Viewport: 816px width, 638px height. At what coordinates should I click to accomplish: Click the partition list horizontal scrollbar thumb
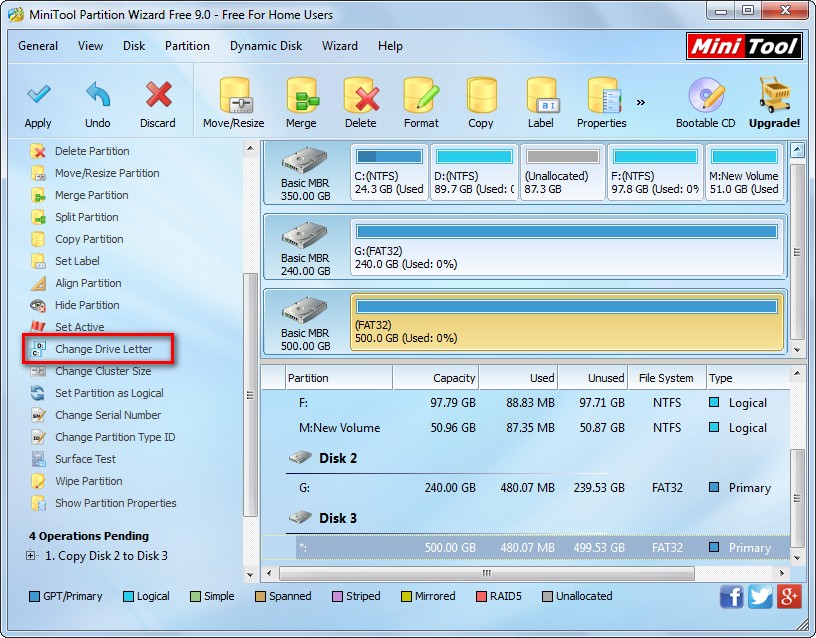pyautogui.click(x=487, y=574)
